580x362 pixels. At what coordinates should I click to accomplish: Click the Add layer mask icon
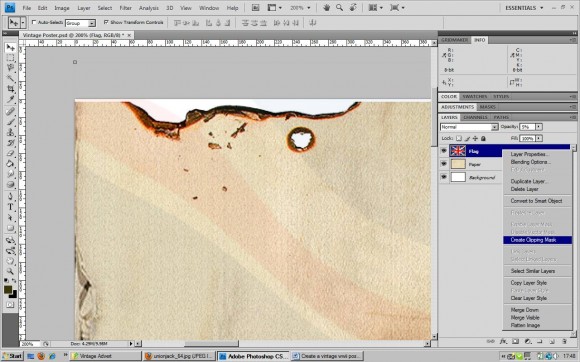[515, 341]
